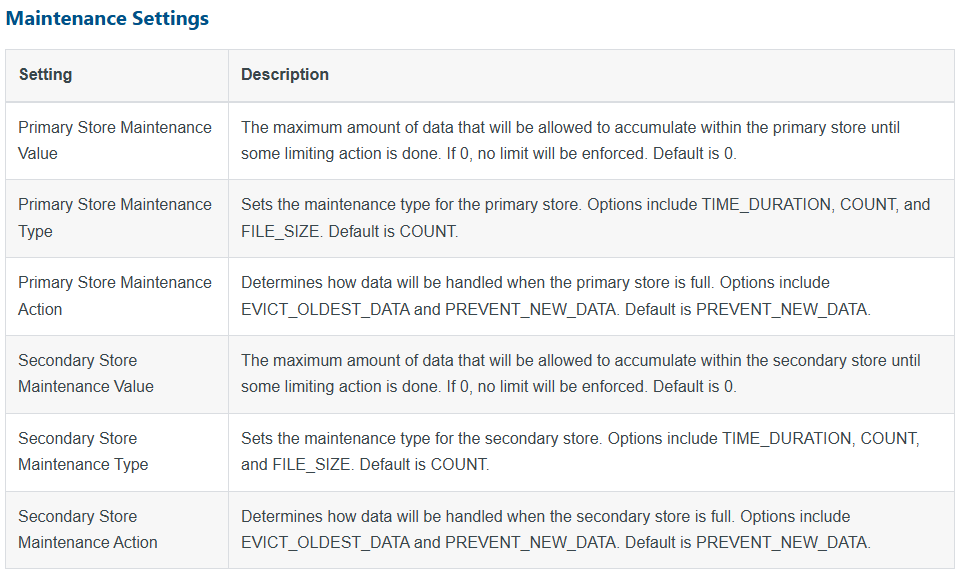Click the Secondary Store Maintenance Value cell
This screenshot has width=961, height=575.
pyautogui.click(x=117, y=374)
